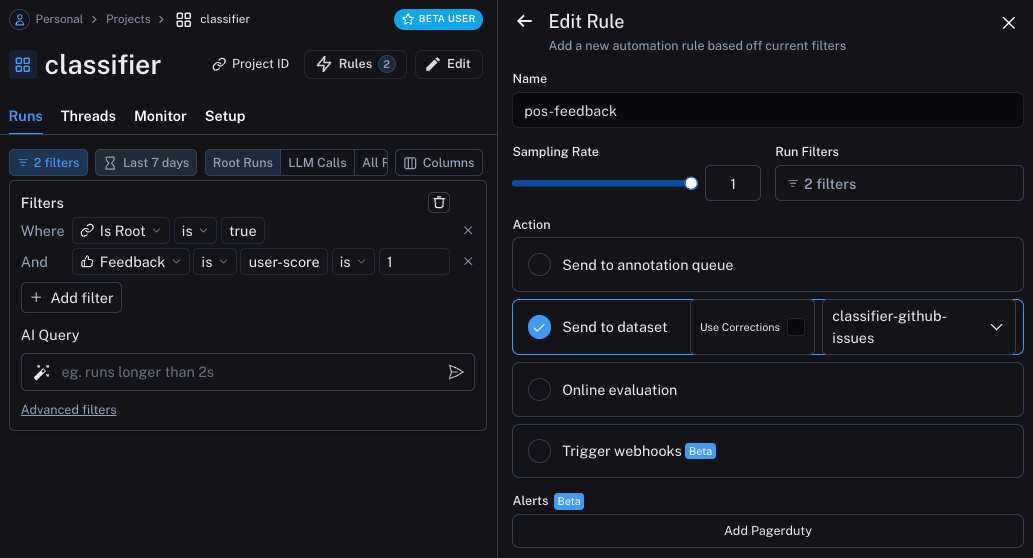Click the magic wand AI query icon
This screenshot has width=1033, height=558.
coord(42,372)
